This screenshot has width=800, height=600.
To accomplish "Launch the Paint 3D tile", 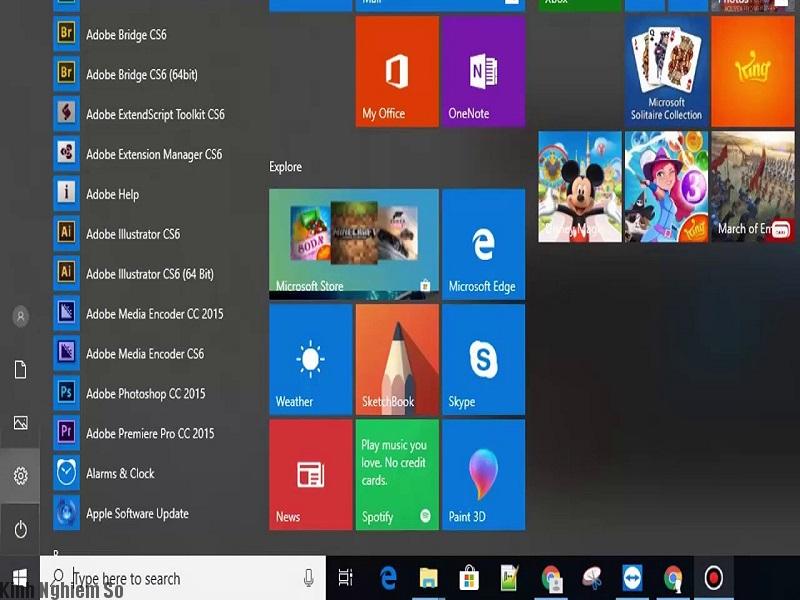I will click(x=483, y=475).
